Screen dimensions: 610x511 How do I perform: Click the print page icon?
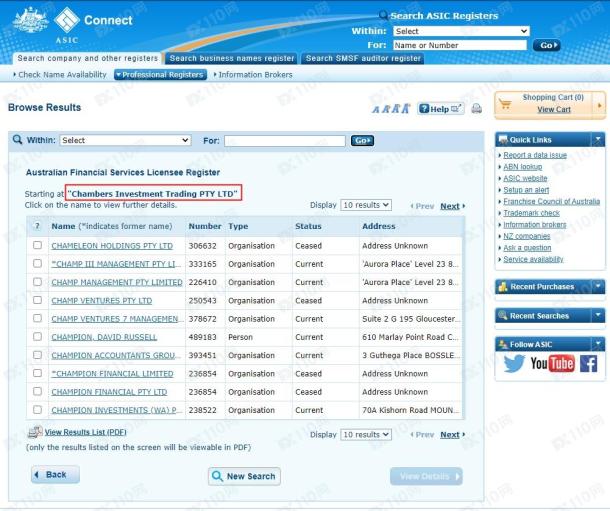point(477,108)
